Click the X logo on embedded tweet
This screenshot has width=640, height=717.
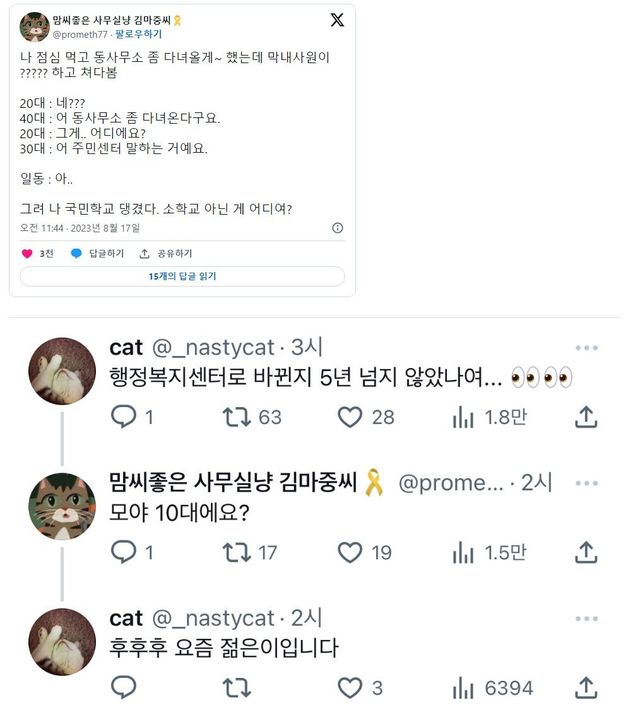(337, 20)
